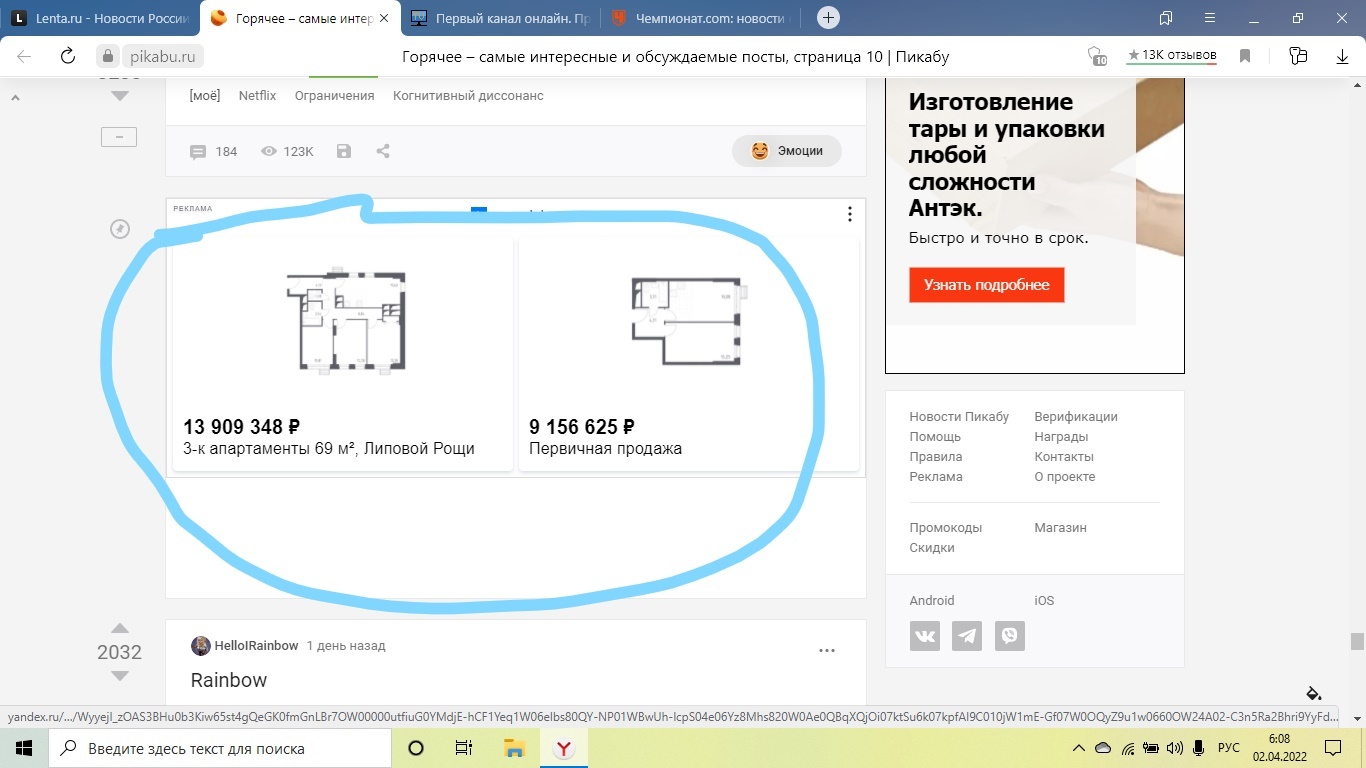Open the browser collections icon
The width and height of the screenshot is (1366, 768).
pyautogui.click(x=1298, y=56)
